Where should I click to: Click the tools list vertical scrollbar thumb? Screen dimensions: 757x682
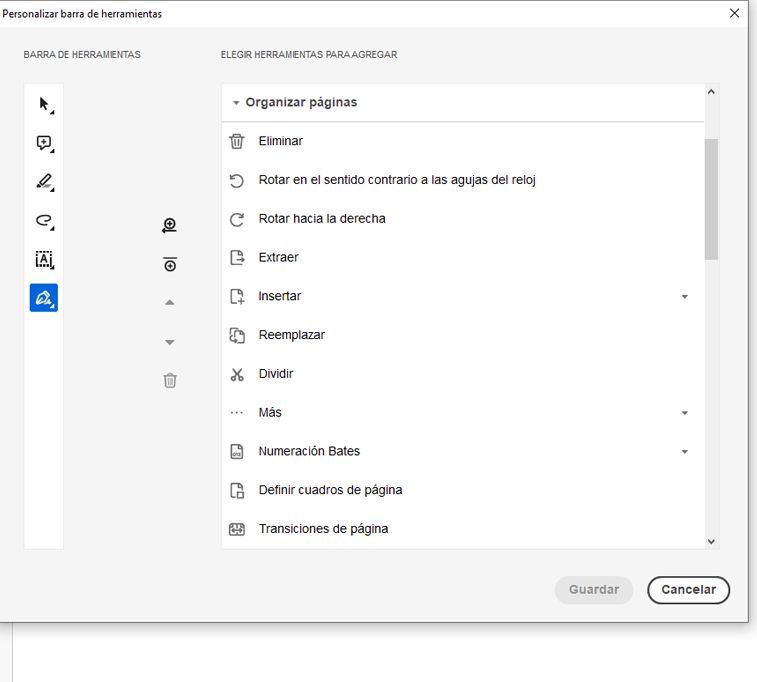click(x=711, y=198)
